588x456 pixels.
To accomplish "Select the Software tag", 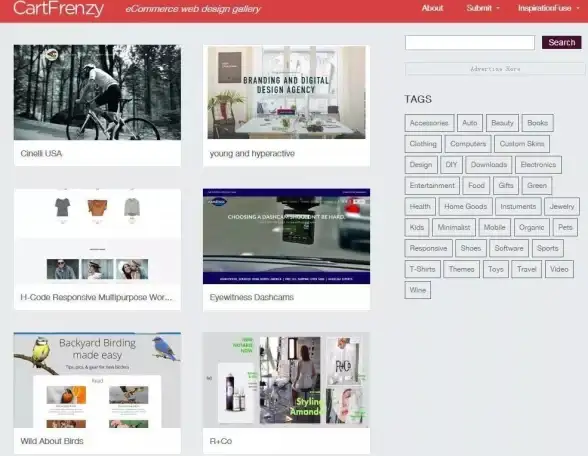I will (509, 249).
